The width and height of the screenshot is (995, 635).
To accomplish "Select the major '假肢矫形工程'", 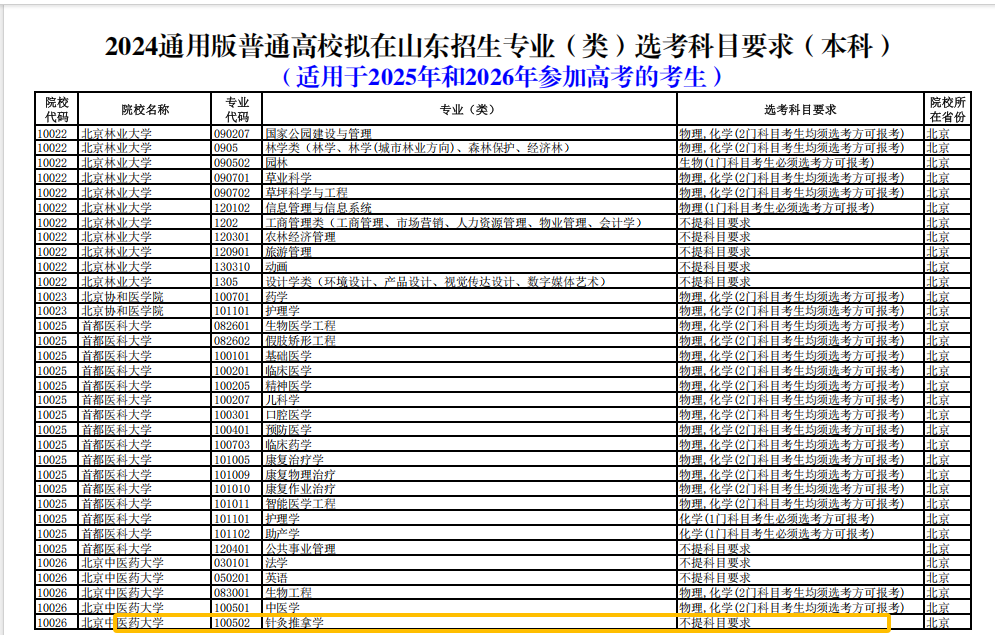I will tap(301, 341).
